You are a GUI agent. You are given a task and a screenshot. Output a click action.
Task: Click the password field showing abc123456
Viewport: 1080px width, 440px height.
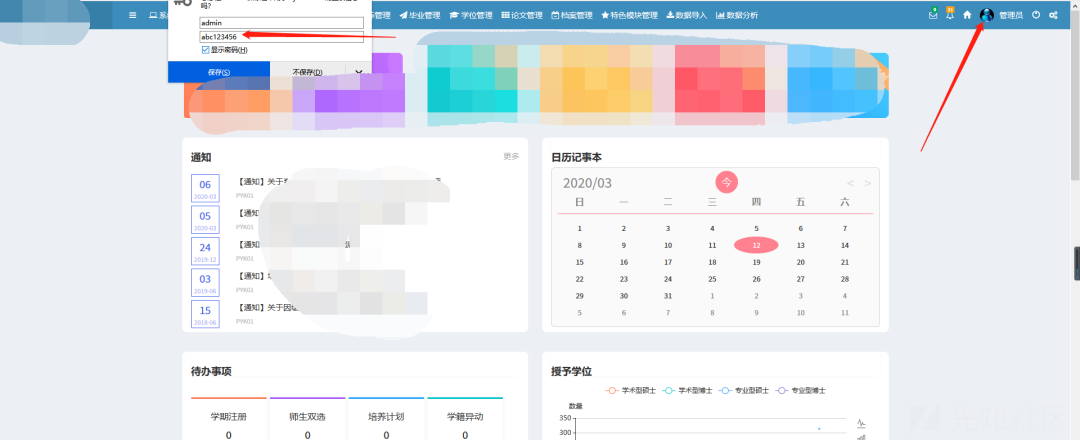pyautogui.click(x=281, y=36)
